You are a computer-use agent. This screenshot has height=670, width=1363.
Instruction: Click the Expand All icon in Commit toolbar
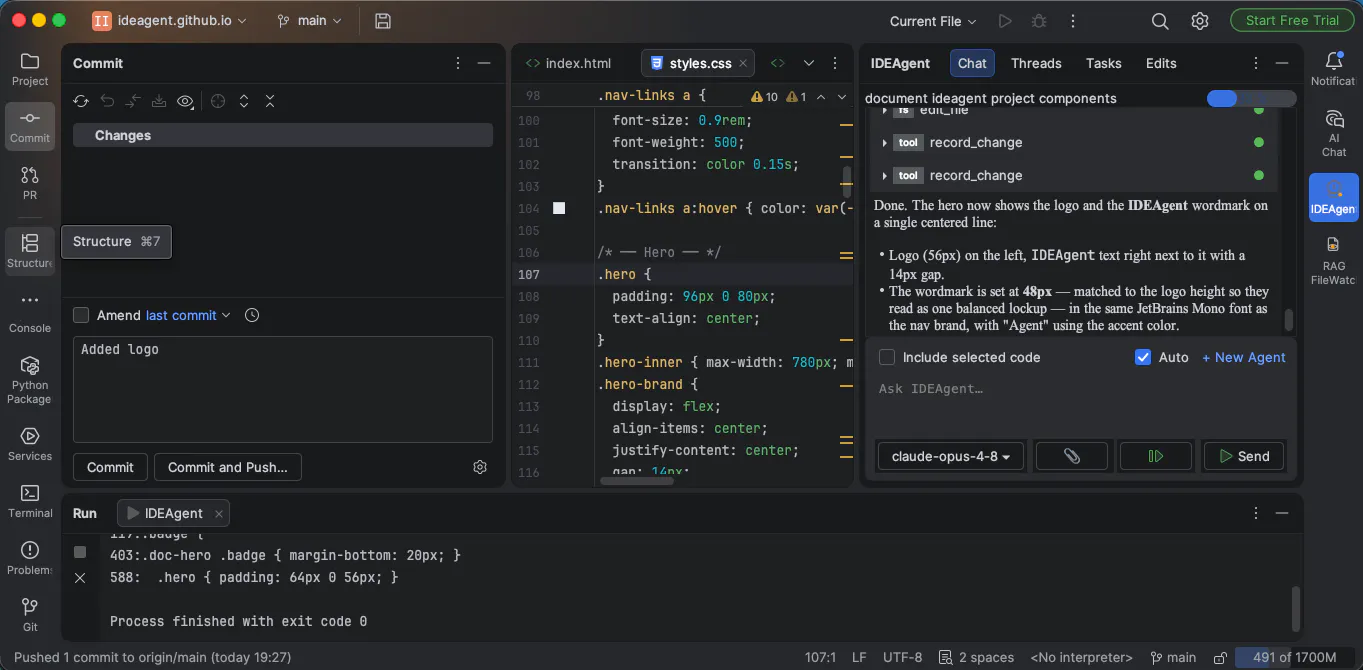[x=244, y=101]
